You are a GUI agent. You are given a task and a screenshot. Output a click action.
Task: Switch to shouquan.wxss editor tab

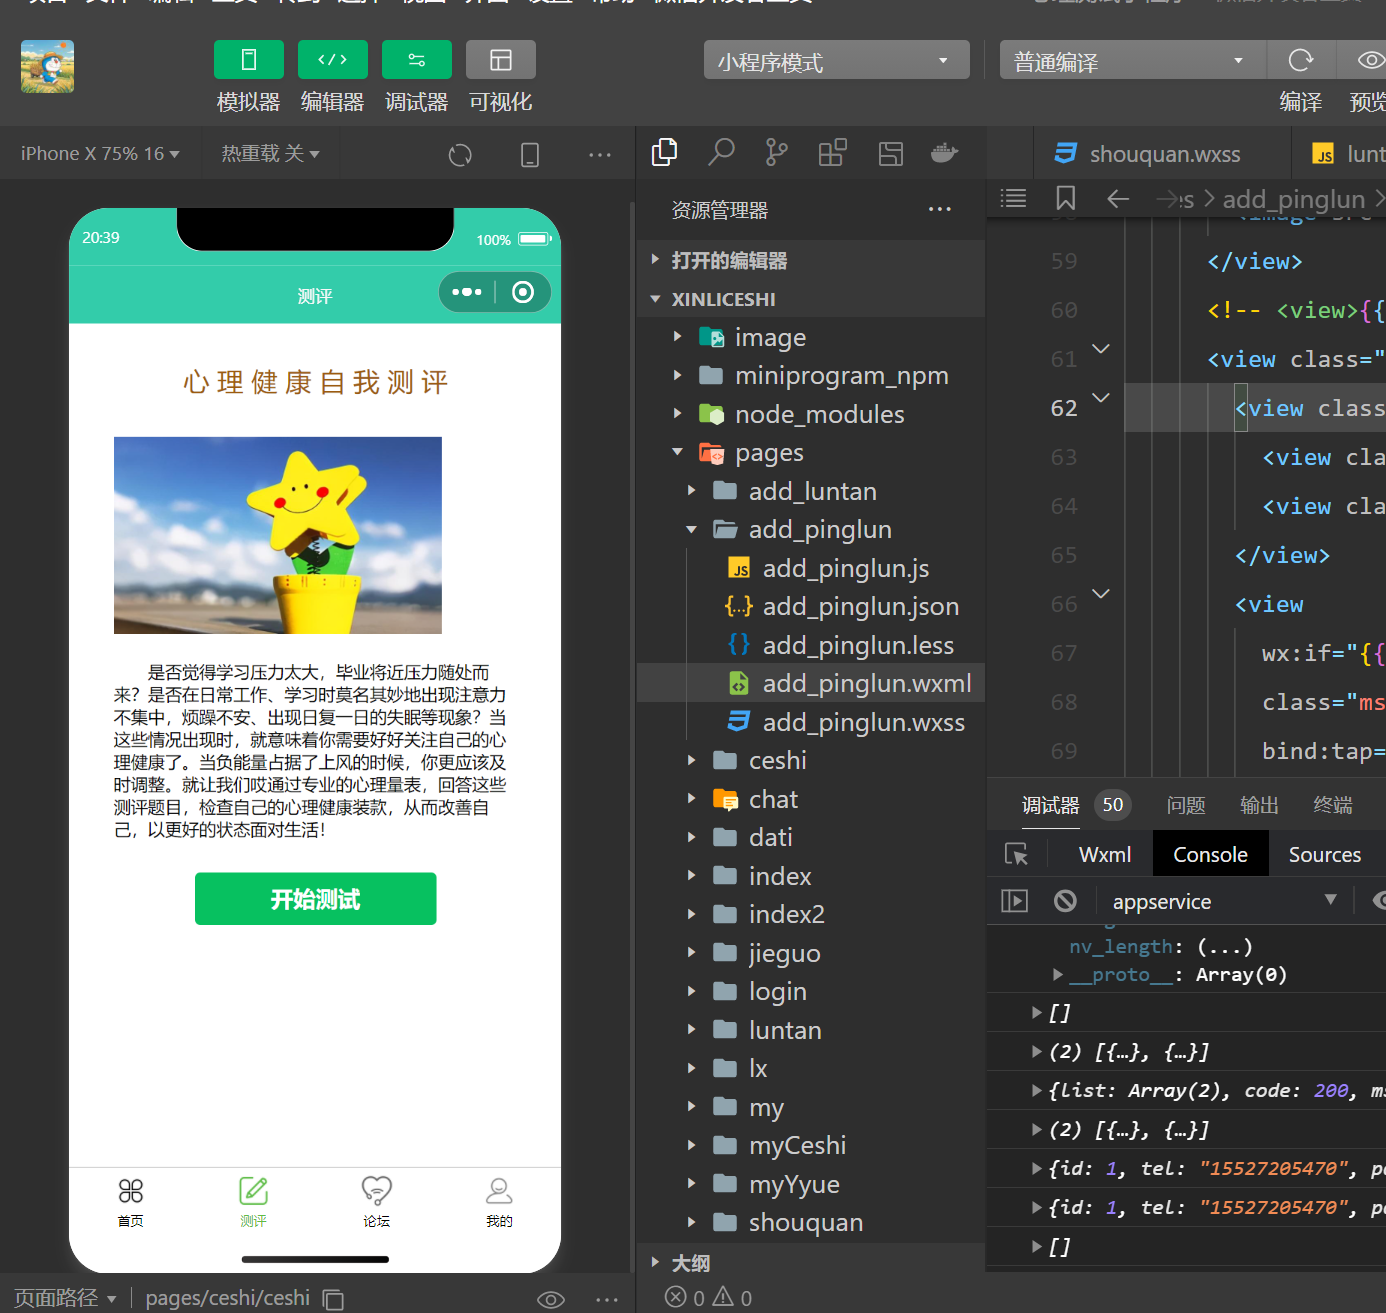[1160, 154]
